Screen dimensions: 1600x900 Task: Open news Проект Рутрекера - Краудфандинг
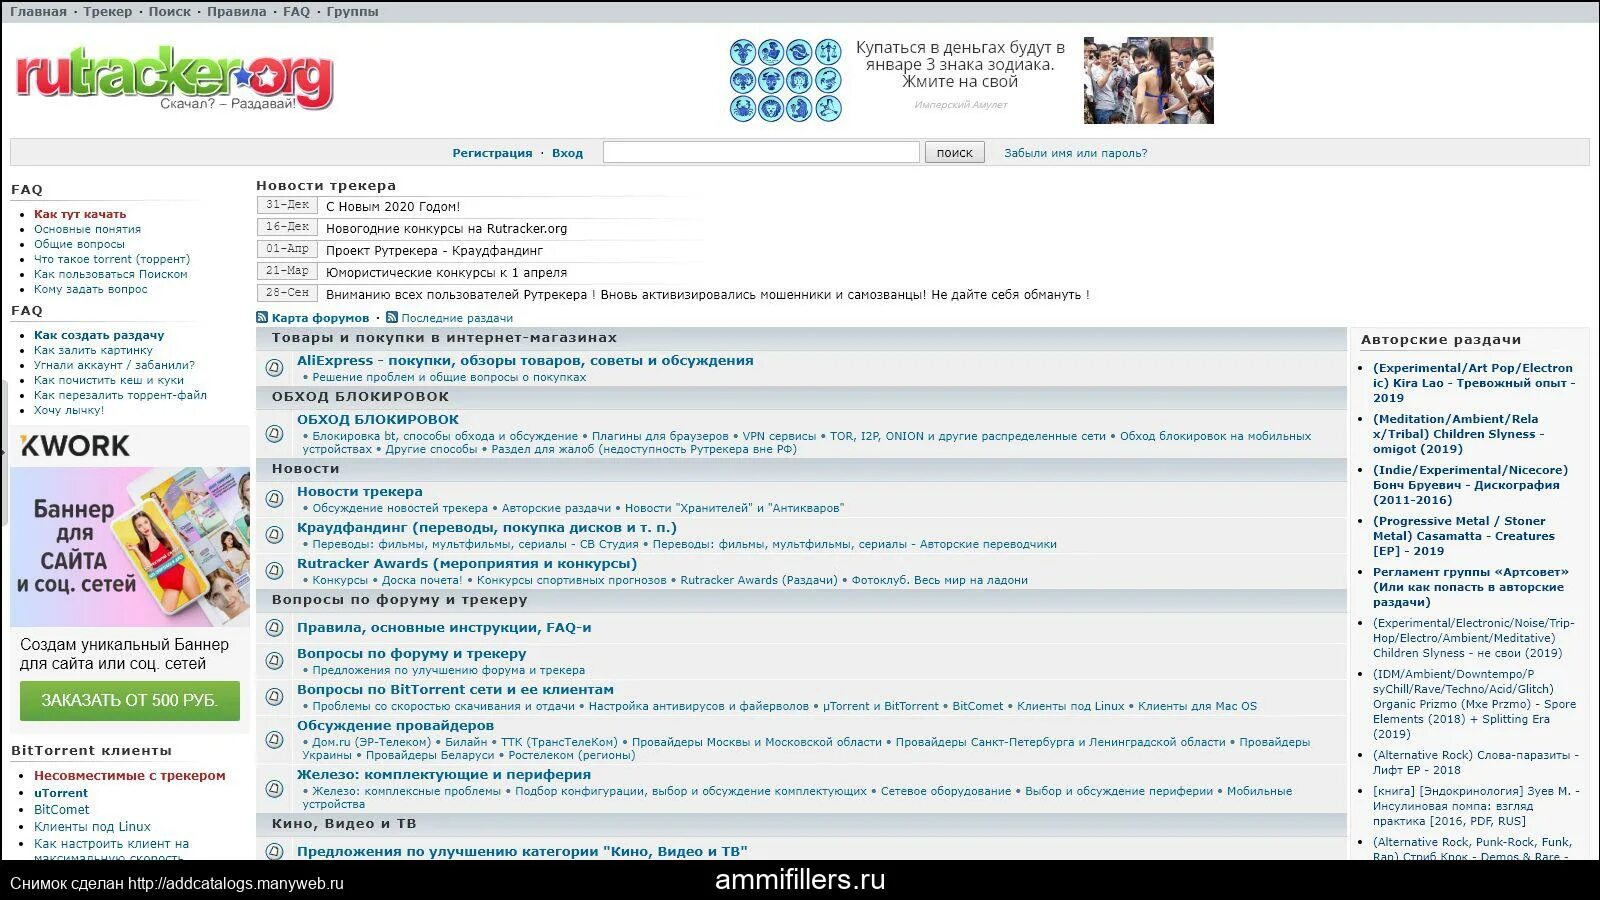[434, 251]
